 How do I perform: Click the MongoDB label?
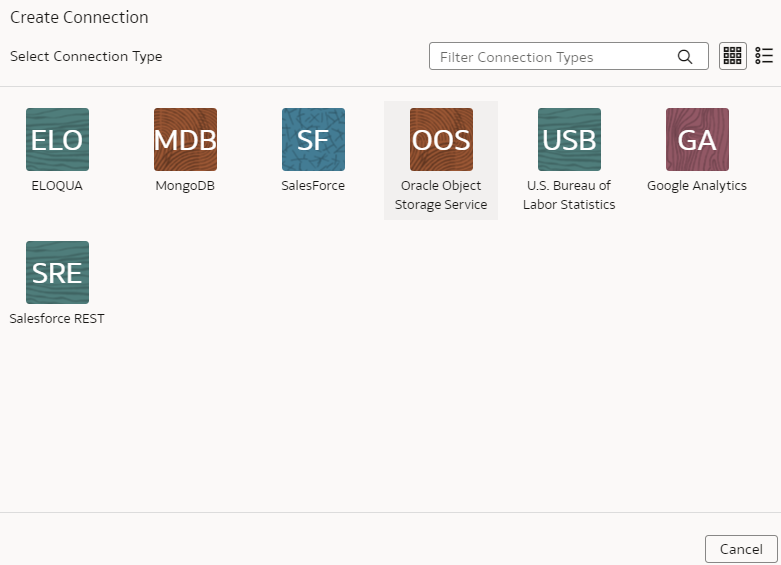(x=185, y=186)
